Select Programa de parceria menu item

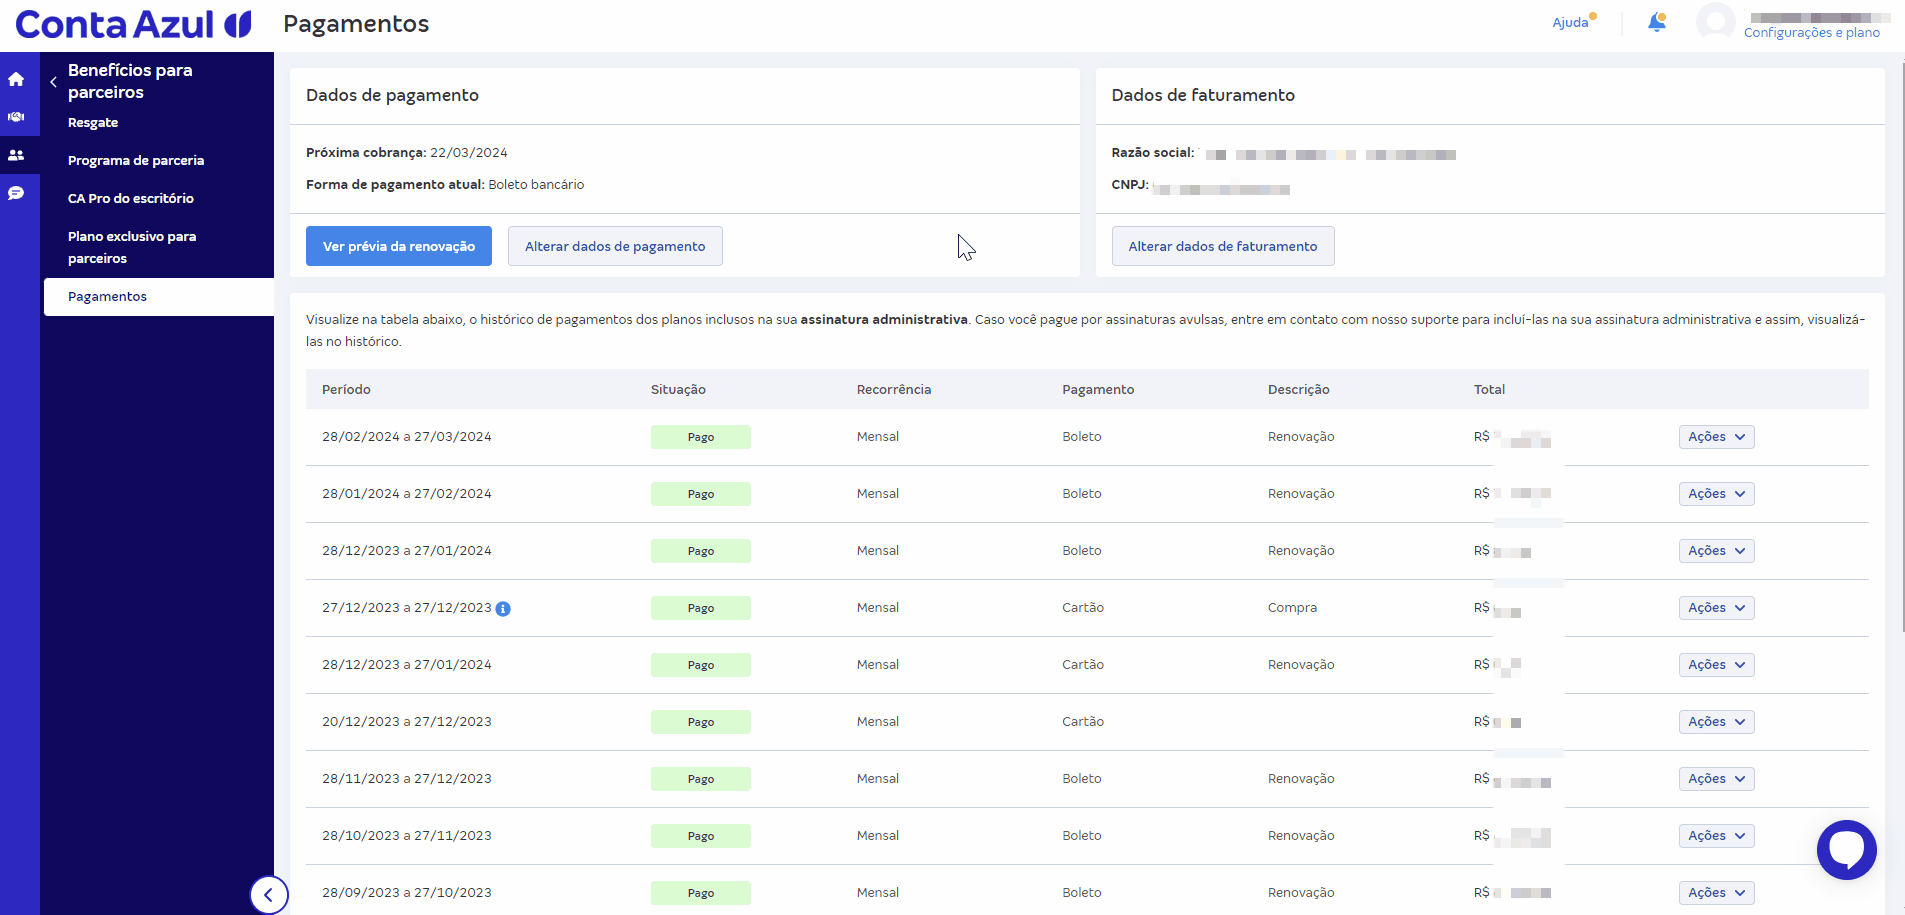coord(136,160)
